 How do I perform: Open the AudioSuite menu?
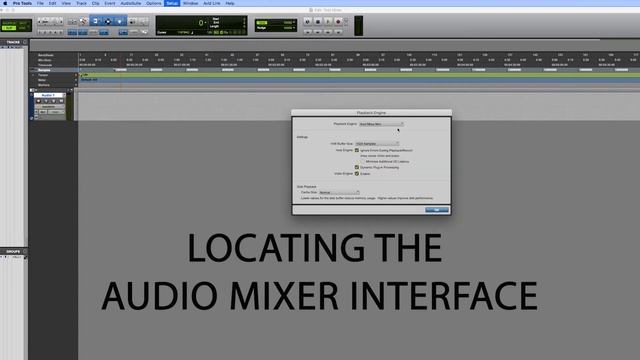click(131, 3)
